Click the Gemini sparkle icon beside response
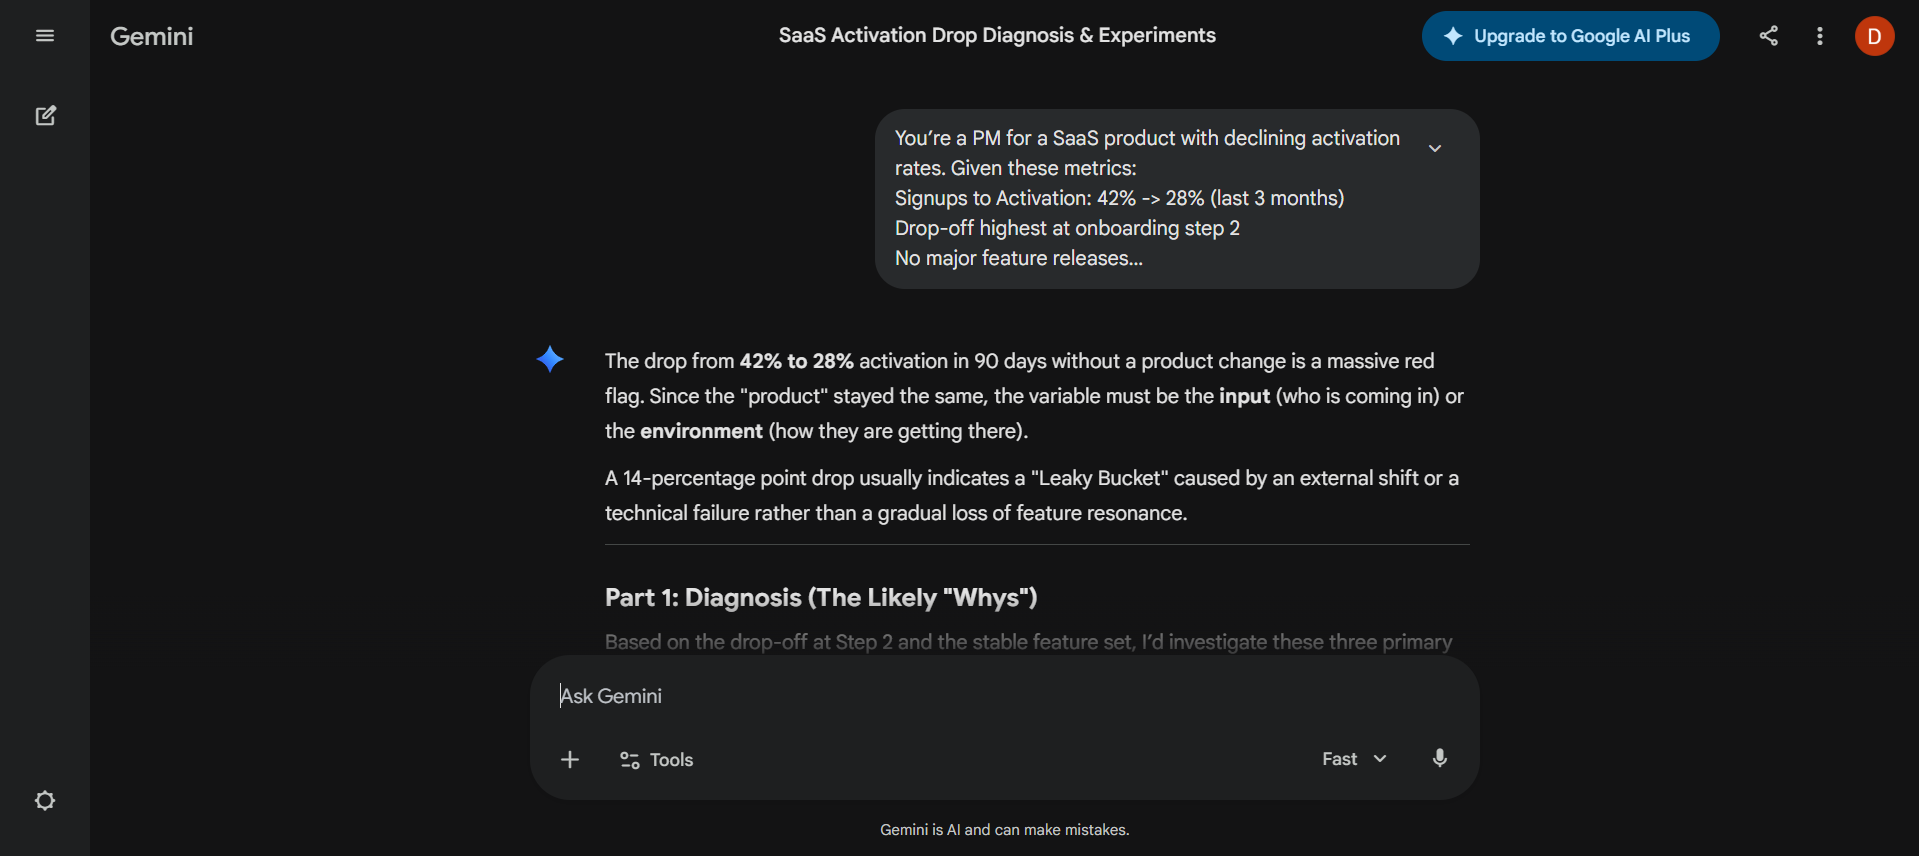The image size is (1919, 856). 550,359
